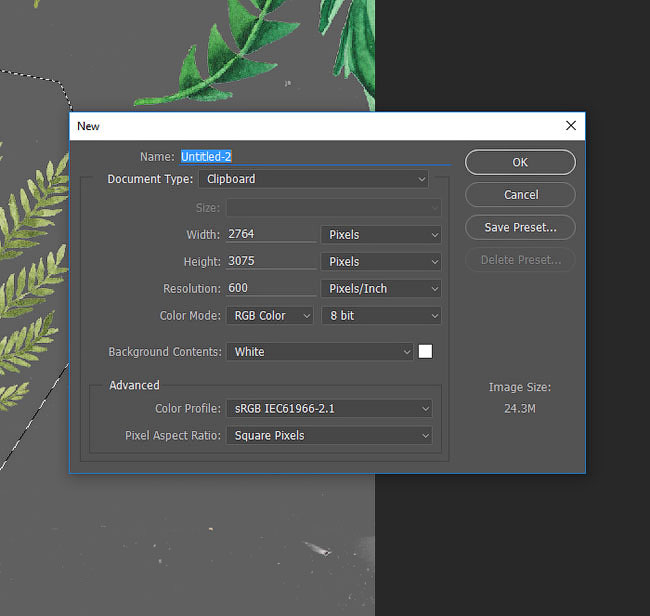Open the bit depth dropdown showing 8 bit
650x616 pixels.
(381, 315)
